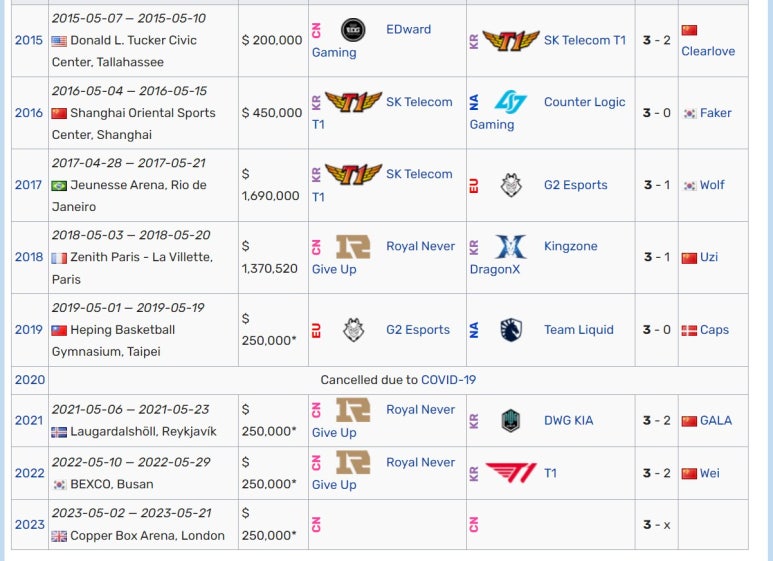Click Royal Never Give Up logo in 2018 row
This screenshot has height=561, width=773.
click(353, 246)
